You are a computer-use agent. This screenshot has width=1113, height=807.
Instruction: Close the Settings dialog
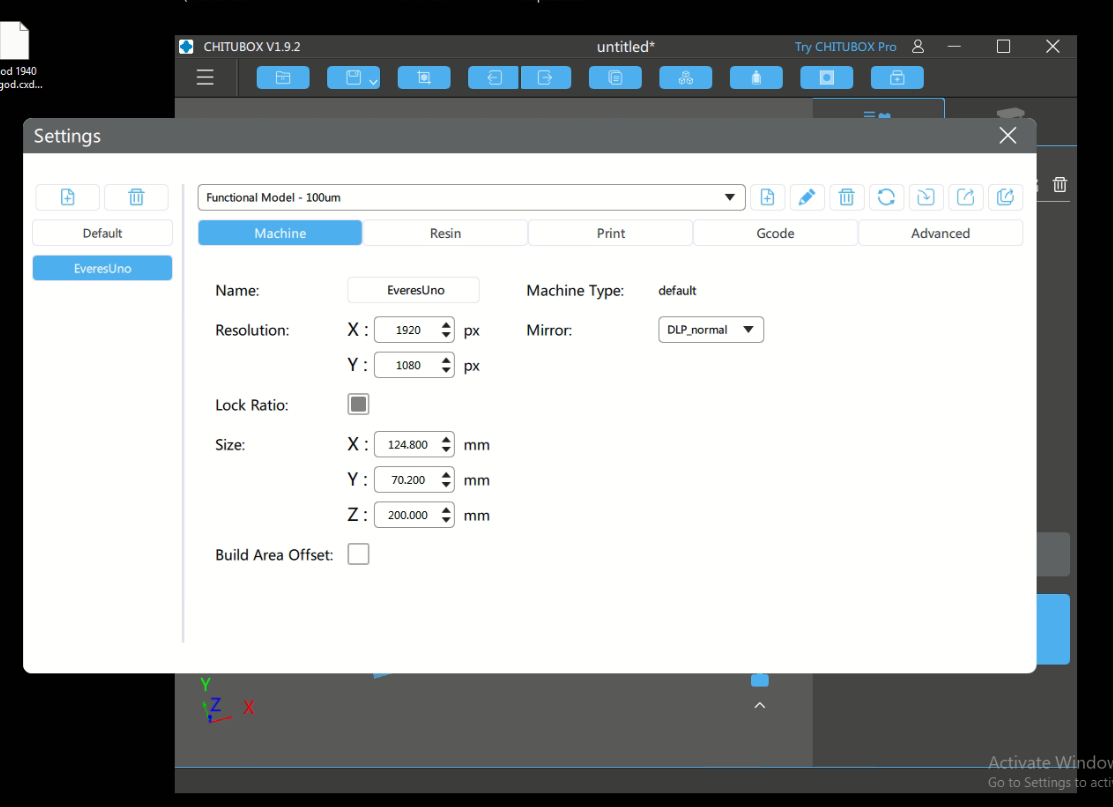1007,136
